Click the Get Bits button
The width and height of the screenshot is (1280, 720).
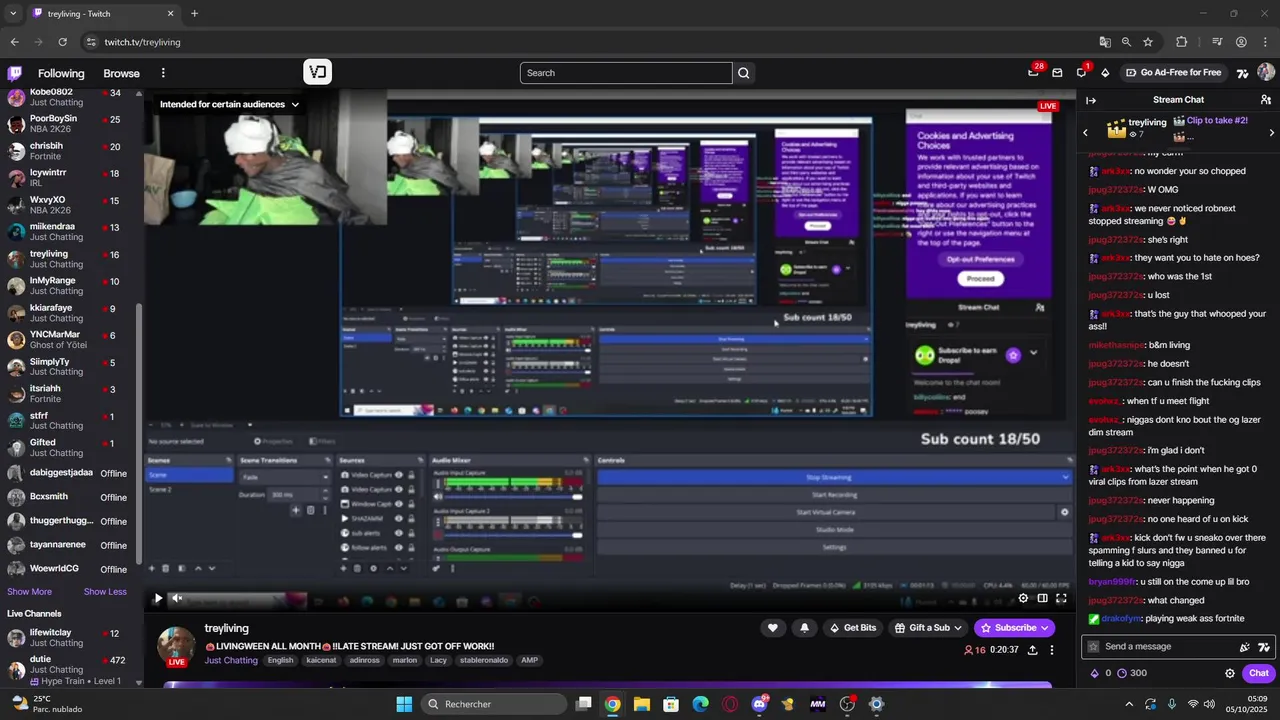tap(852, 628)
